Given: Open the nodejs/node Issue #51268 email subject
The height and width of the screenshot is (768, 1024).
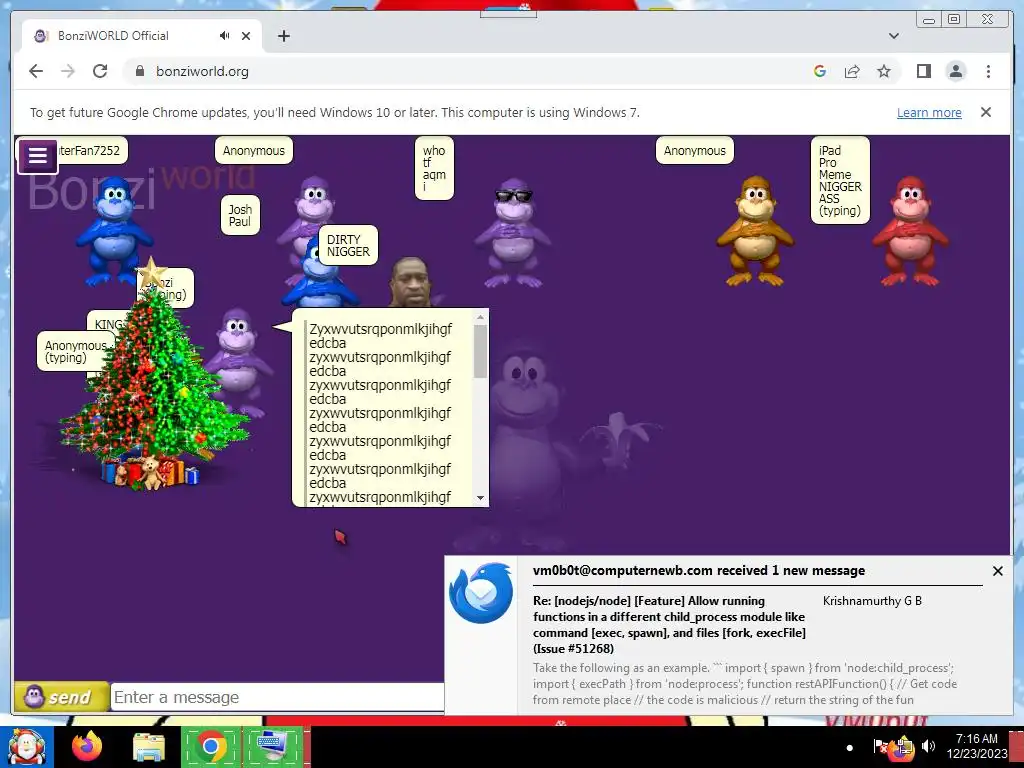Looking at the screenshot, I should (669, 624).
